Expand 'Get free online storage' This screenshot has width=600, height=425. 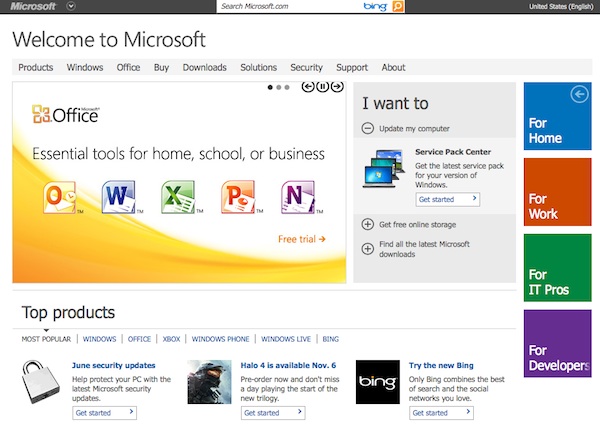click(368, 224)
